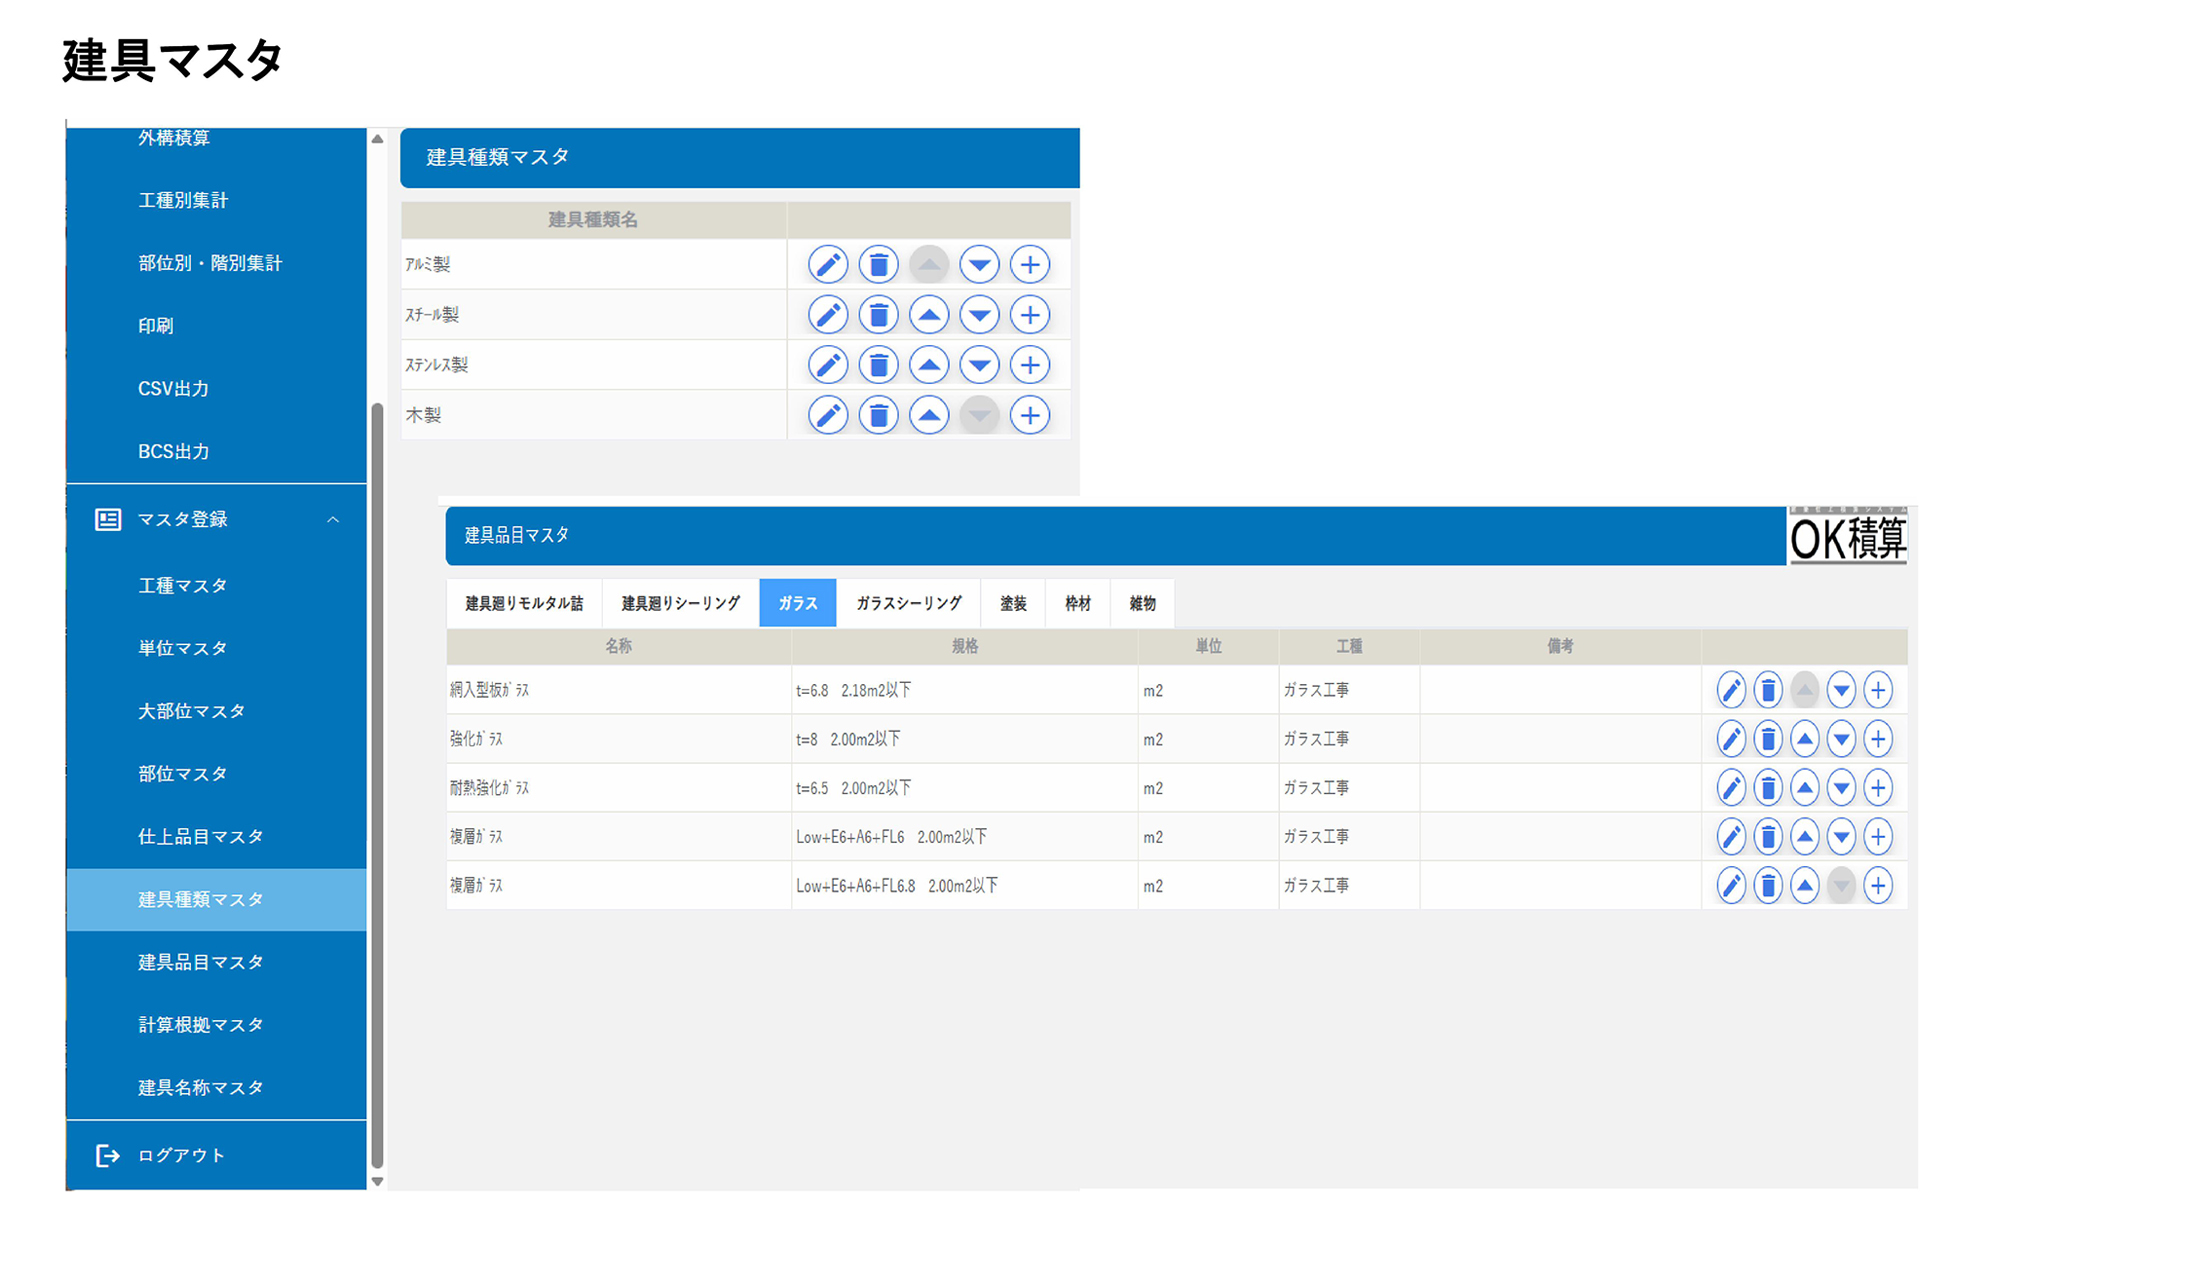The height and width of the screenshot is (1274, 2200).
Task: Switch to the ガラスシーリング tab
Action: [x=908, y=603]
